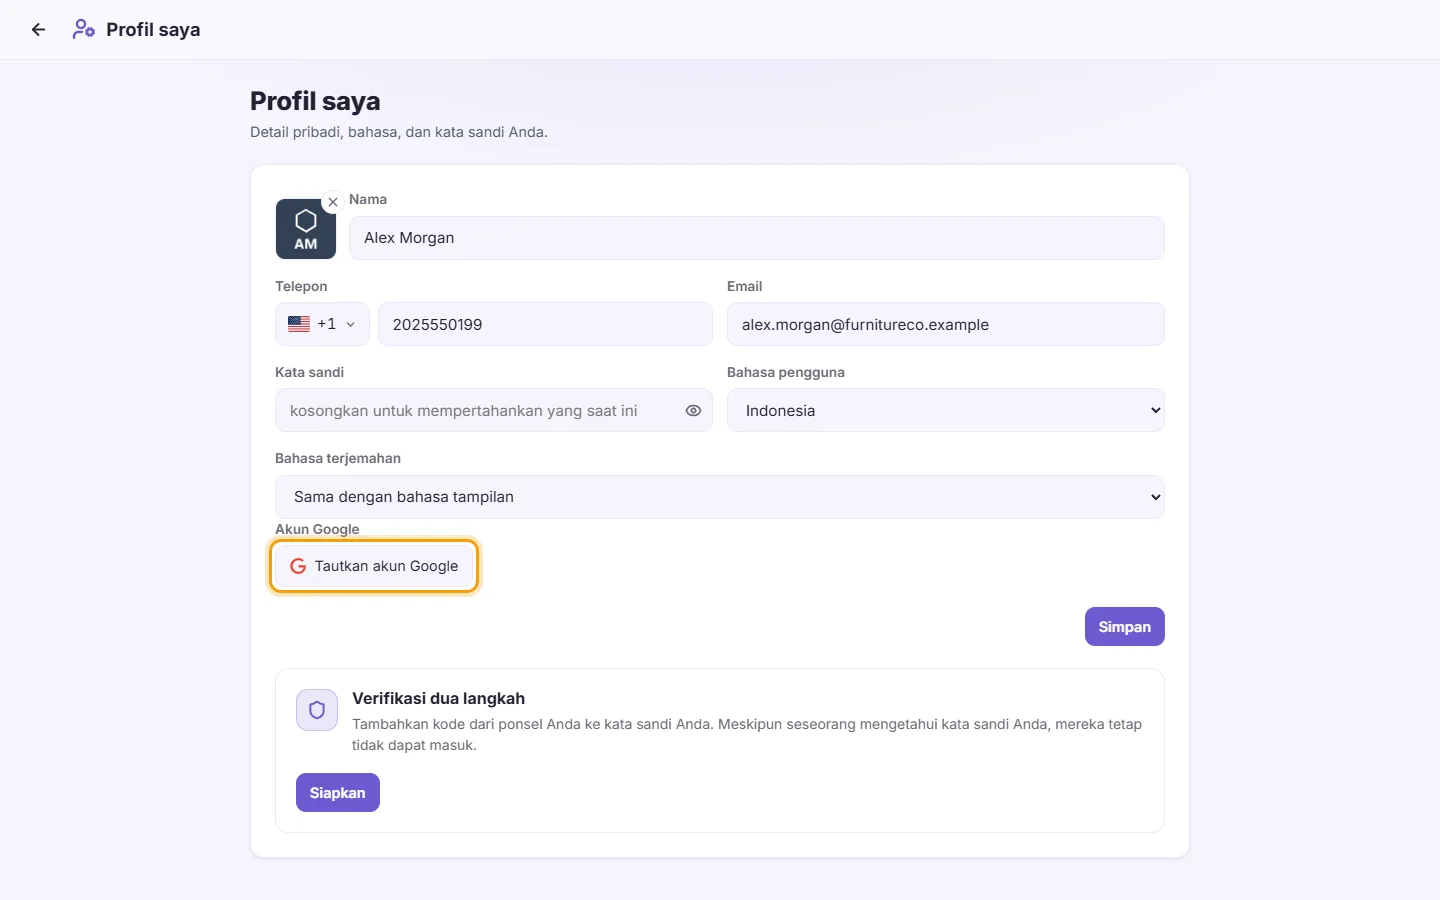Click the Google G logo icon
The width and height of the screenshot is (1440, 900).
[298, 566]
